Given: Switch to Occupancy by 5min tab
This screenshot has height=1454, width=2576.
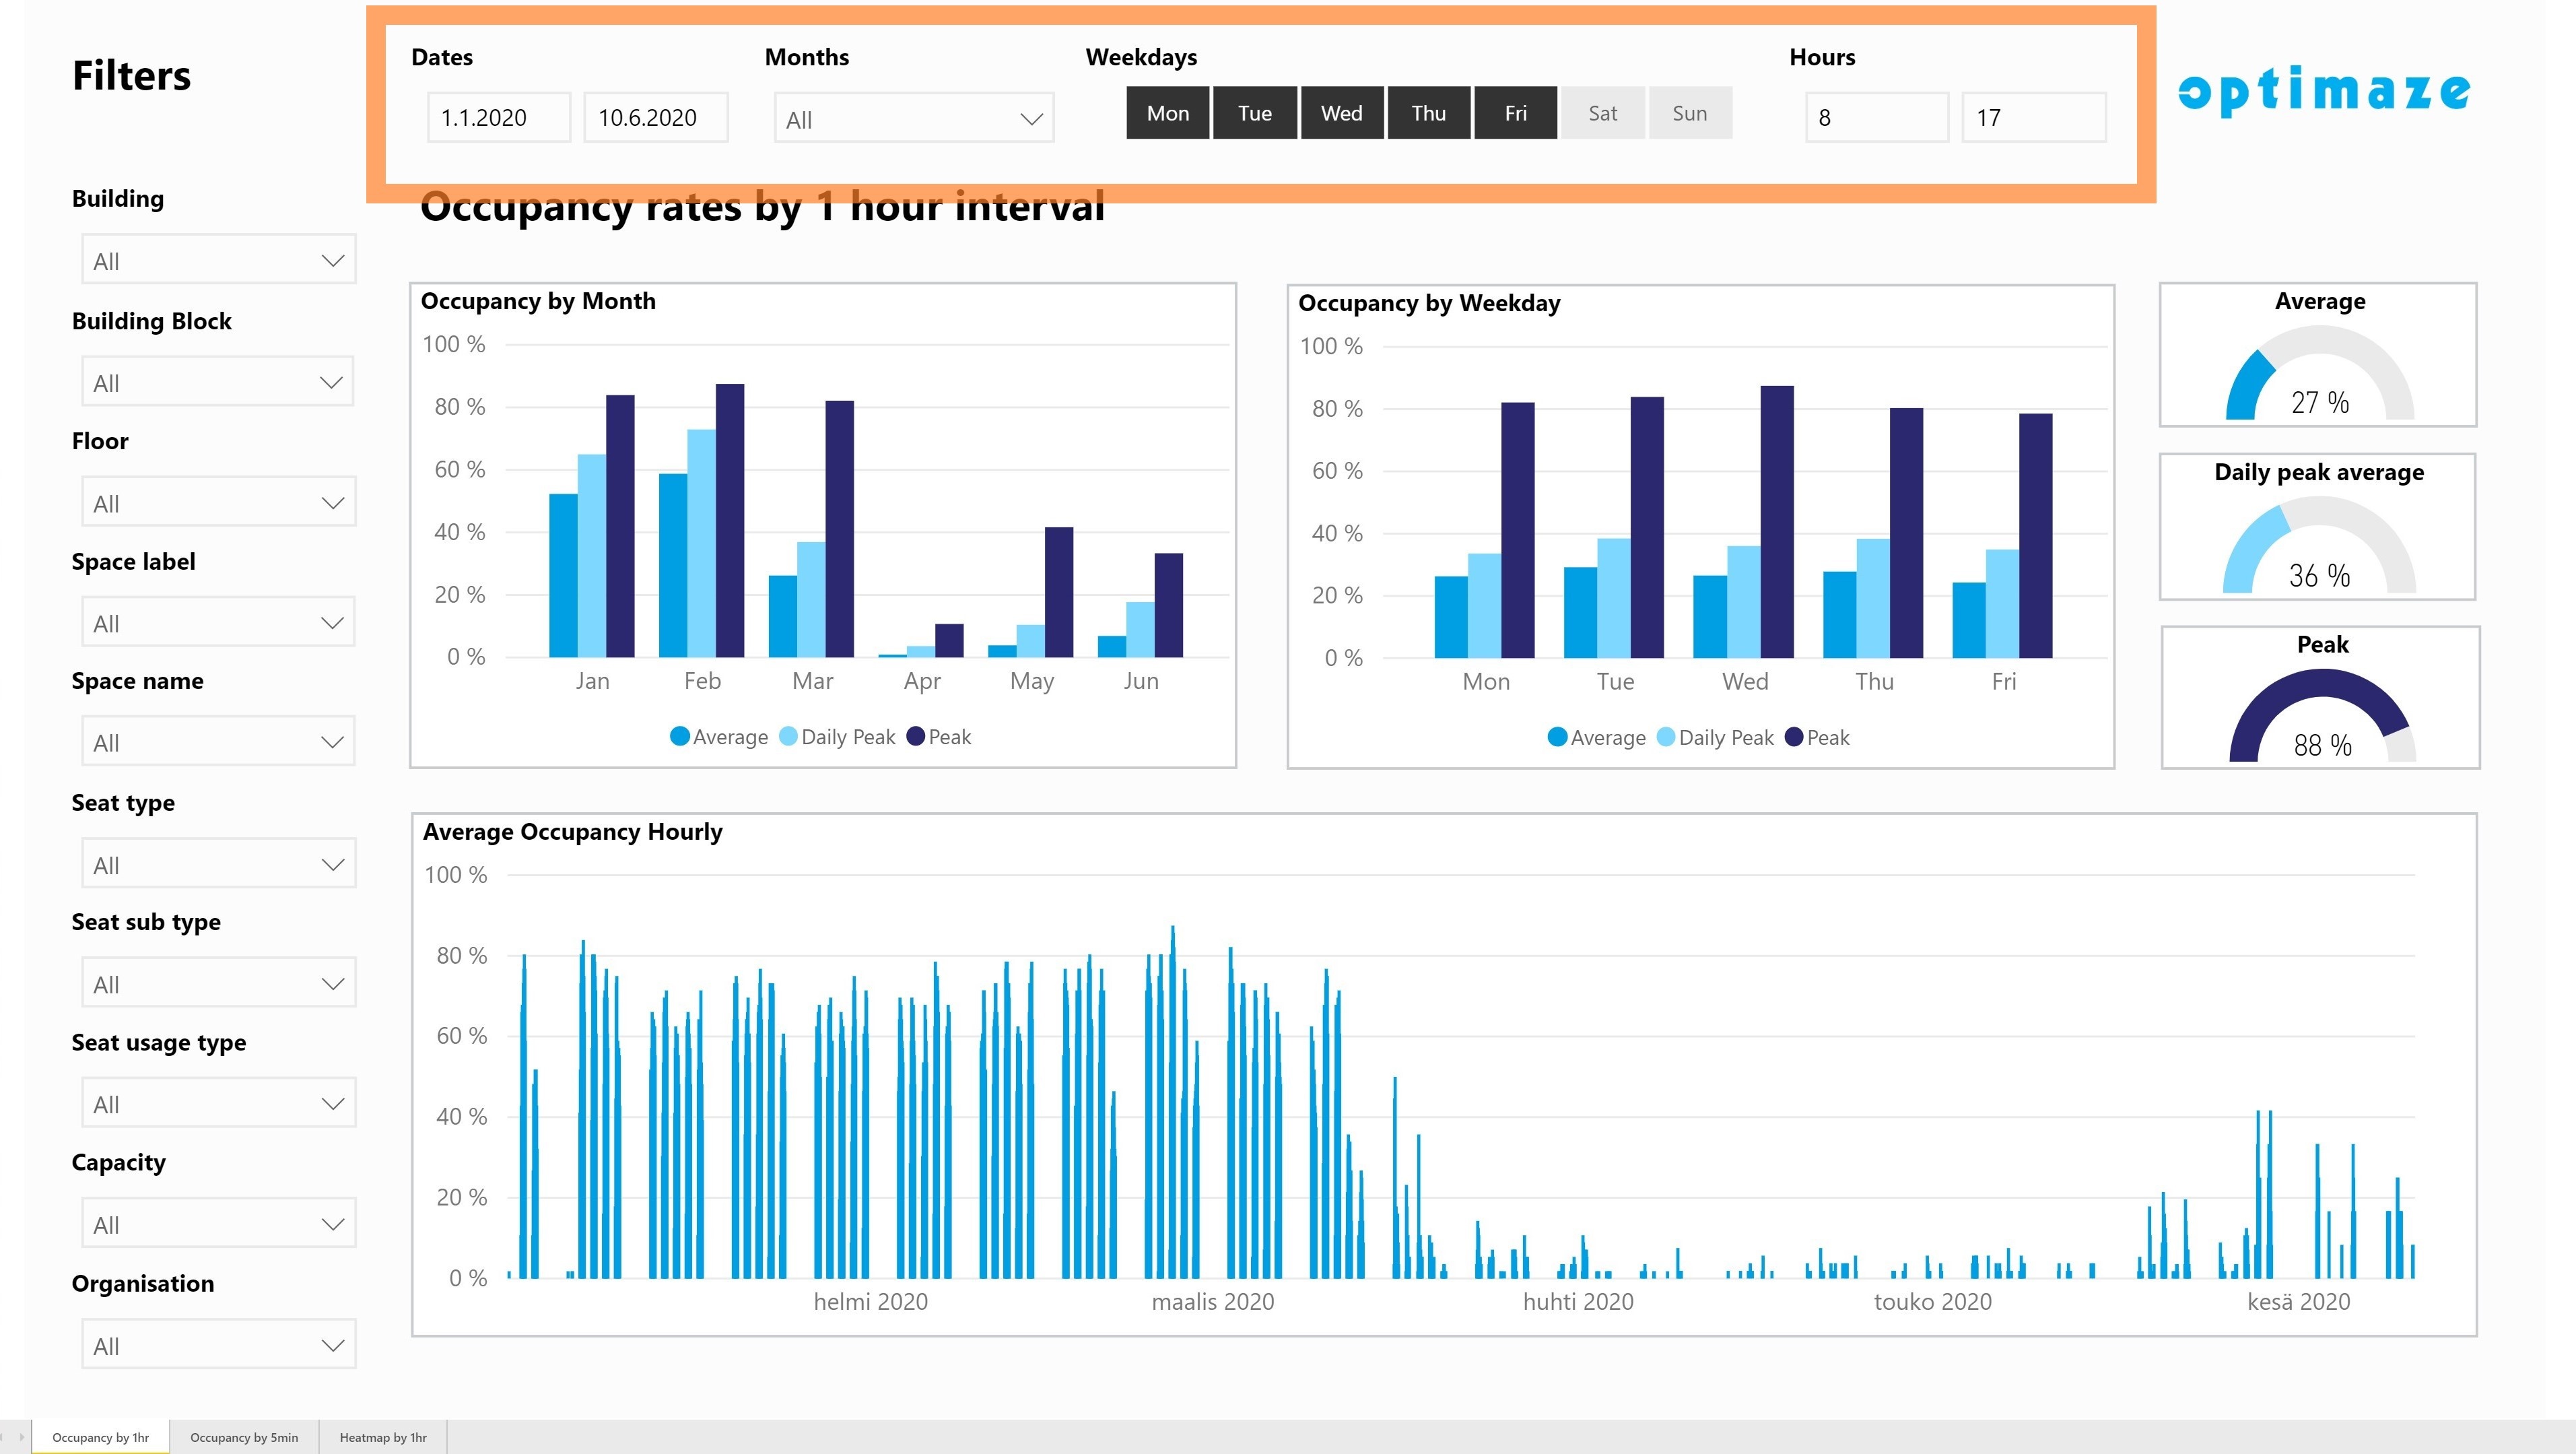Looking at the screenshot, I should click(x=244, y=1437).
